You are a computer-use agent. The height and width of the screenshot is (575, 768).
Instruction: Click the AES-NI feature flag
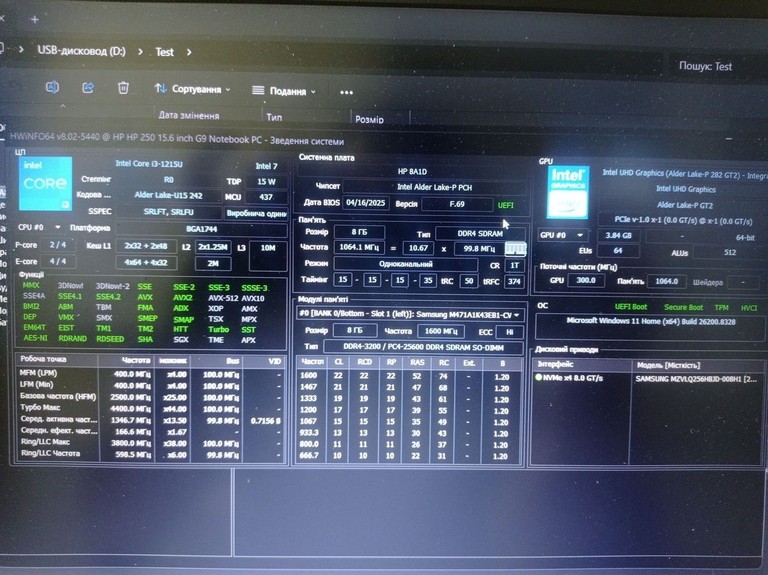point(35,338)
